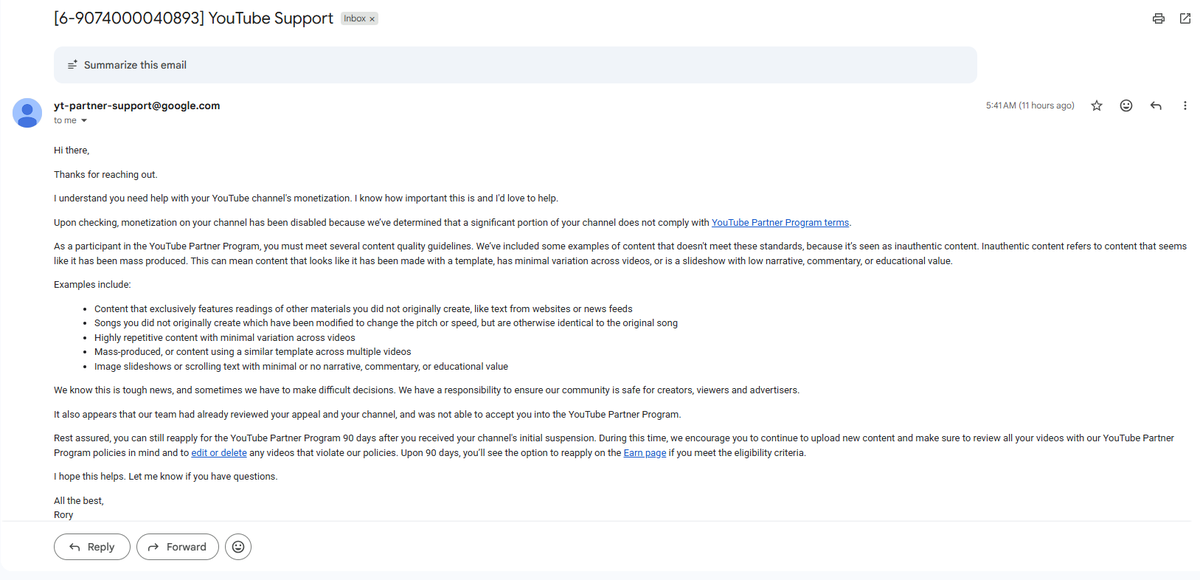
Task: Click 'Thanks for reaching out.' line
Action: (106, 174)
